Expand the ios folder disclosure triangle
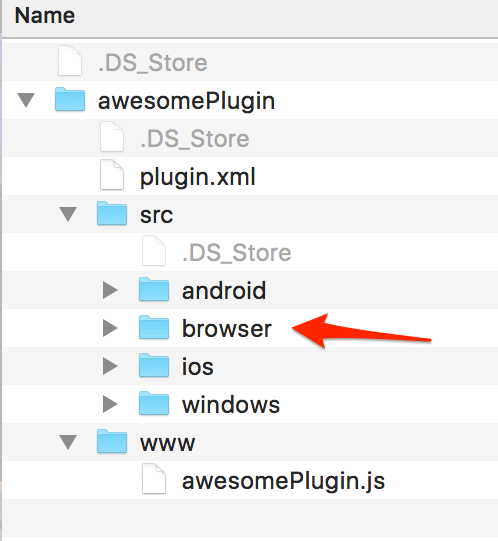Image resolution: width=498 pixels, height=541 pixels. pyautogui.click(x=110, y=366)
